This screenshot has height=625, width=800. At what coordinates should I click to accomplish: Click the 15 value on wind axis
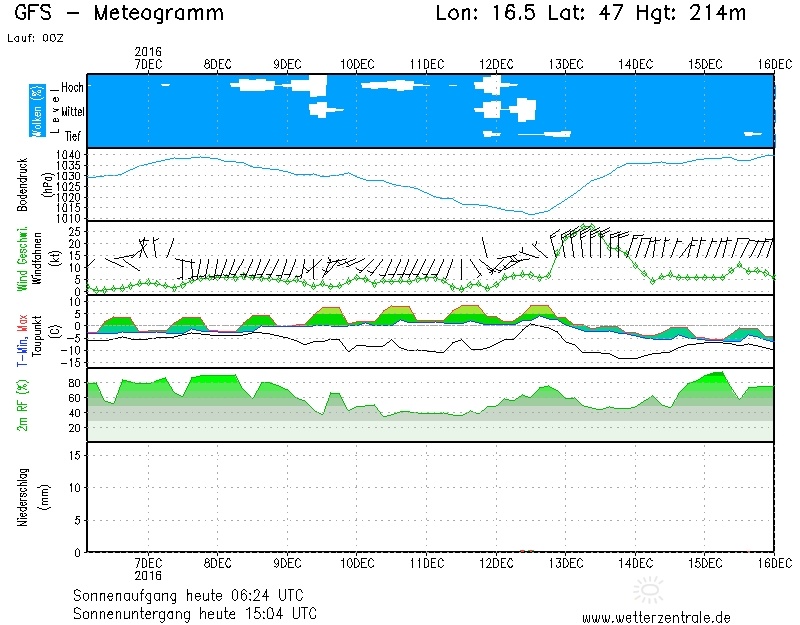coord(74,255)
